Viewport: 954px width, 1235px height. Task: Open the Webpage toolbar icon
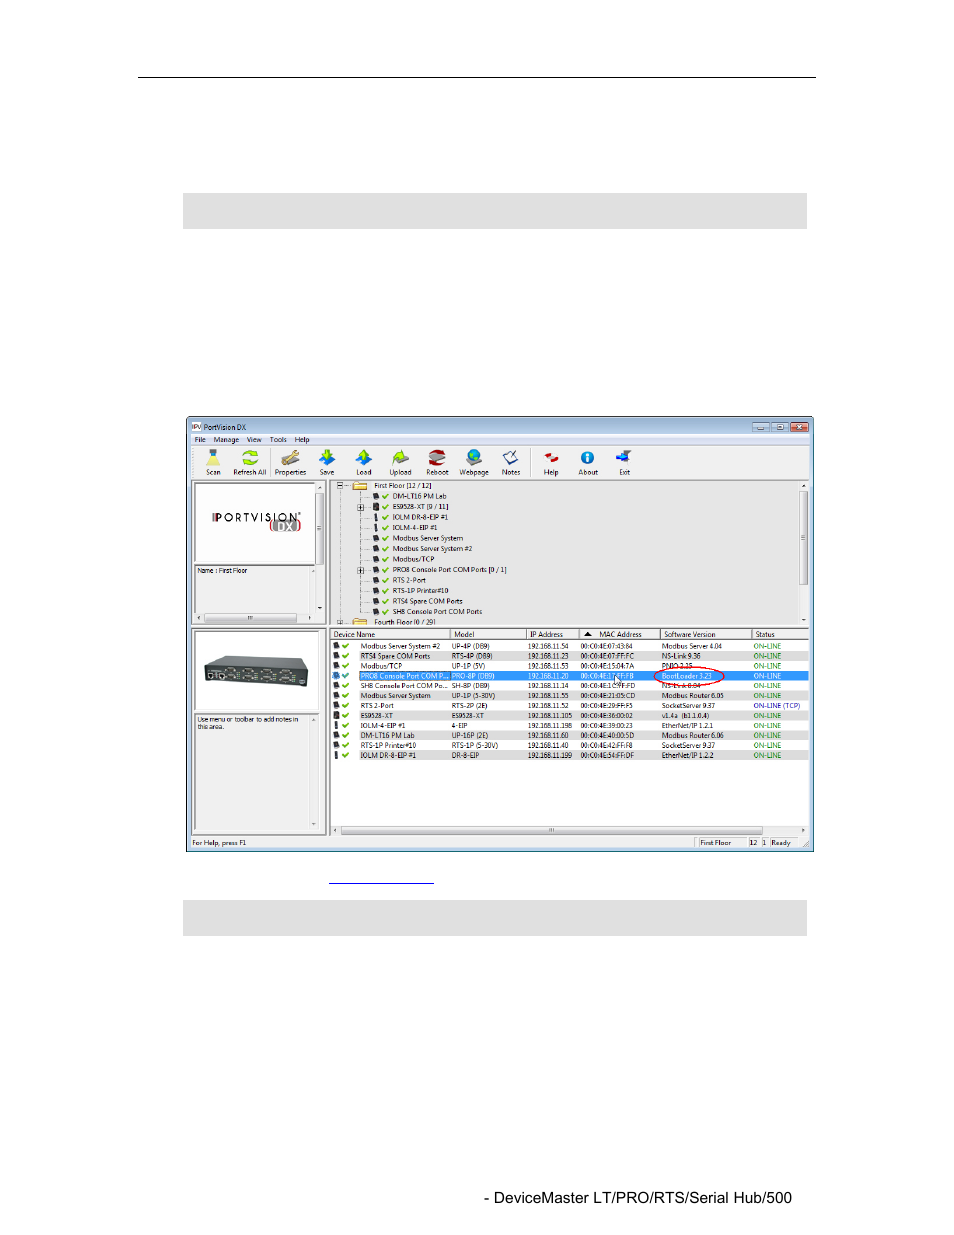tap(474, 462)
